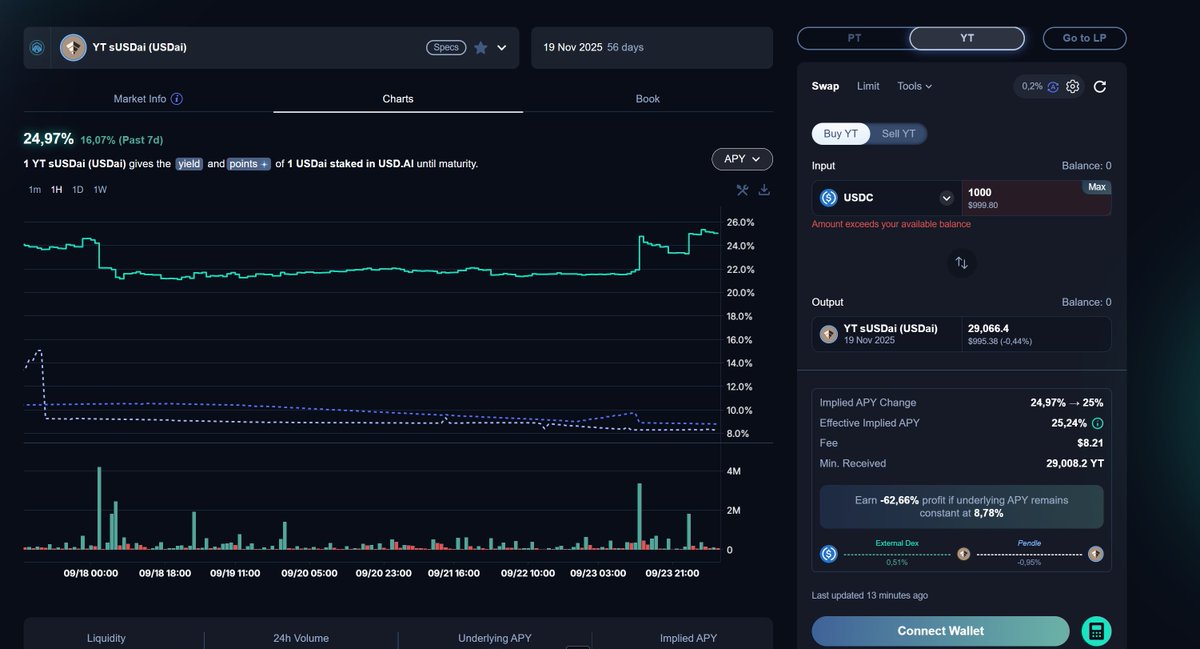Open the calculator icon beside Connect Wallet
The height and width of the screenshot is (649, 1200).
pos(1096,631)
